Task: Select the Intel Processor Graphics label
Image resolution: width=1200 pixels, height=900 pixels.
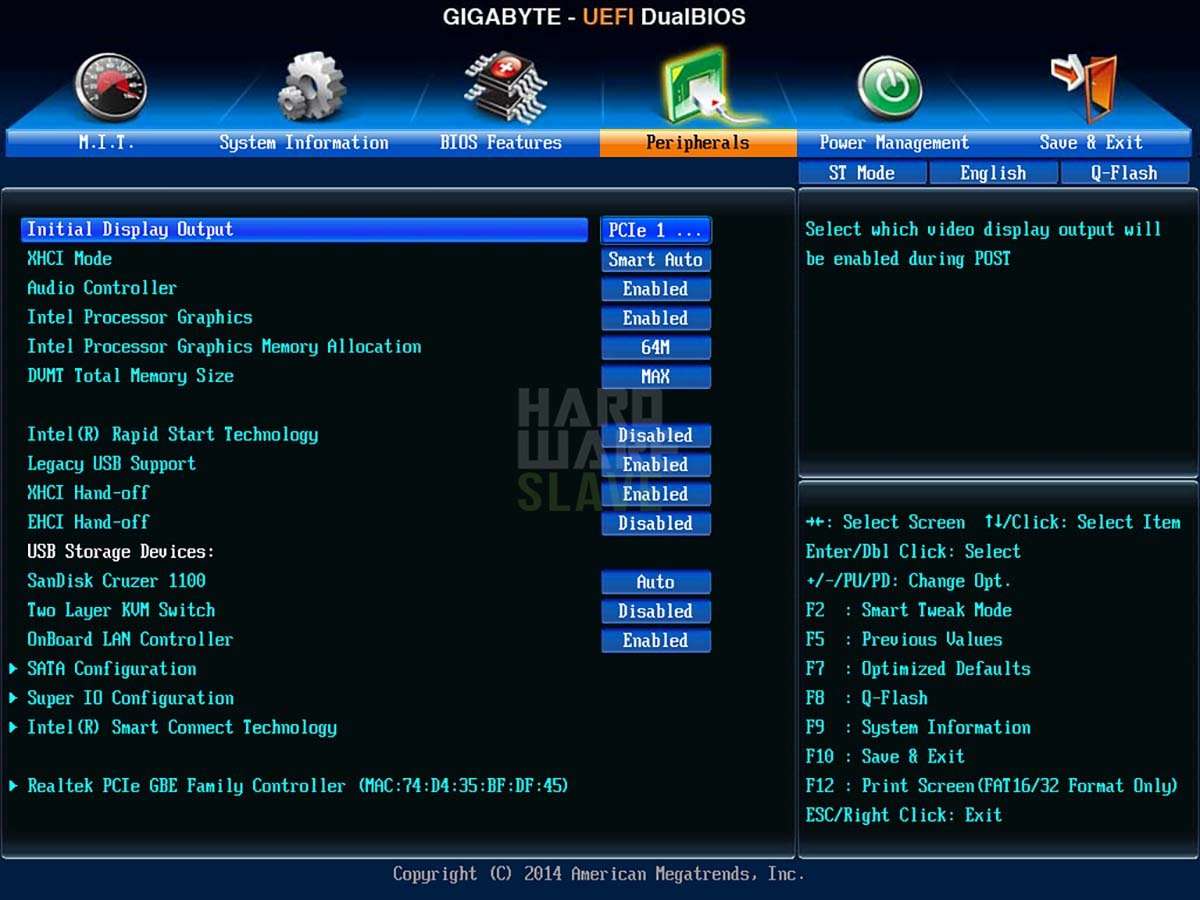Action: (139, 317)
